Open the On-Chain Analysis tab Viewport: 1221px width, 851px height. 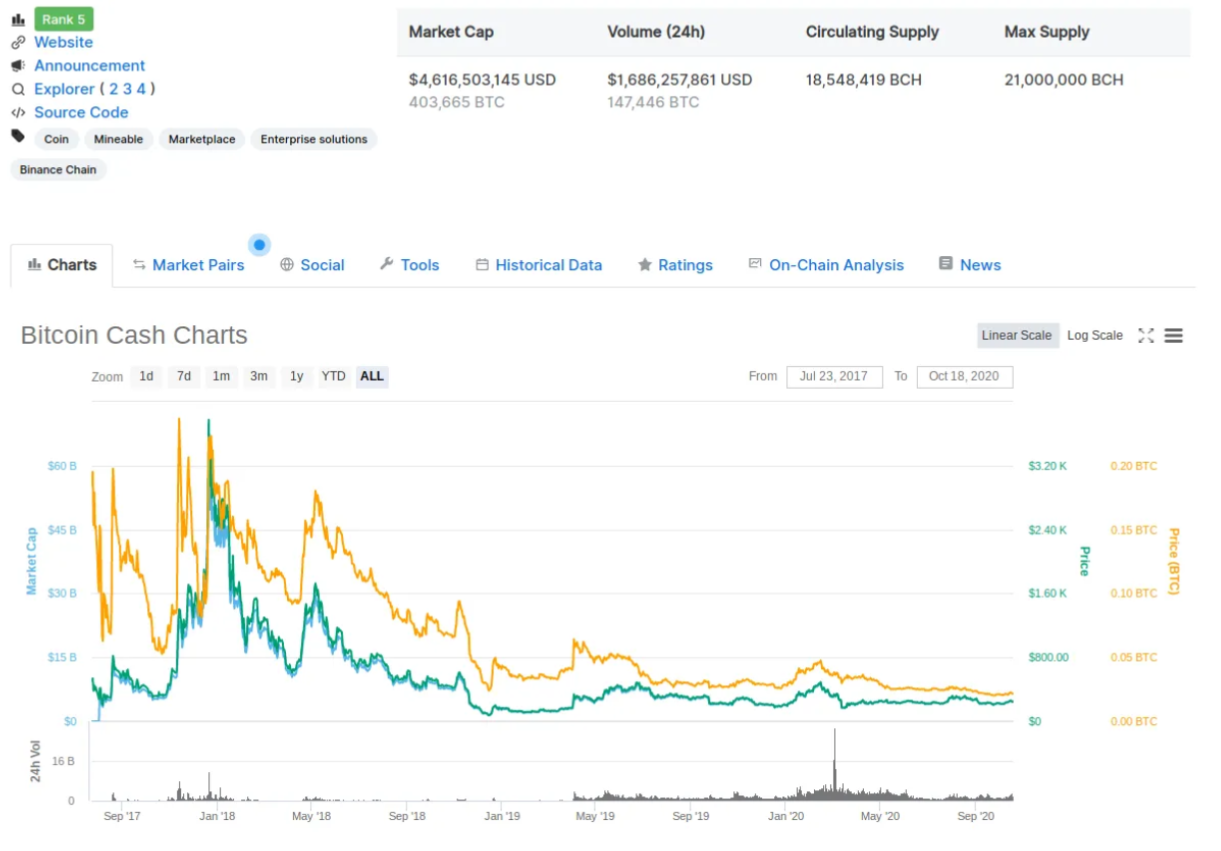(826, 265)
